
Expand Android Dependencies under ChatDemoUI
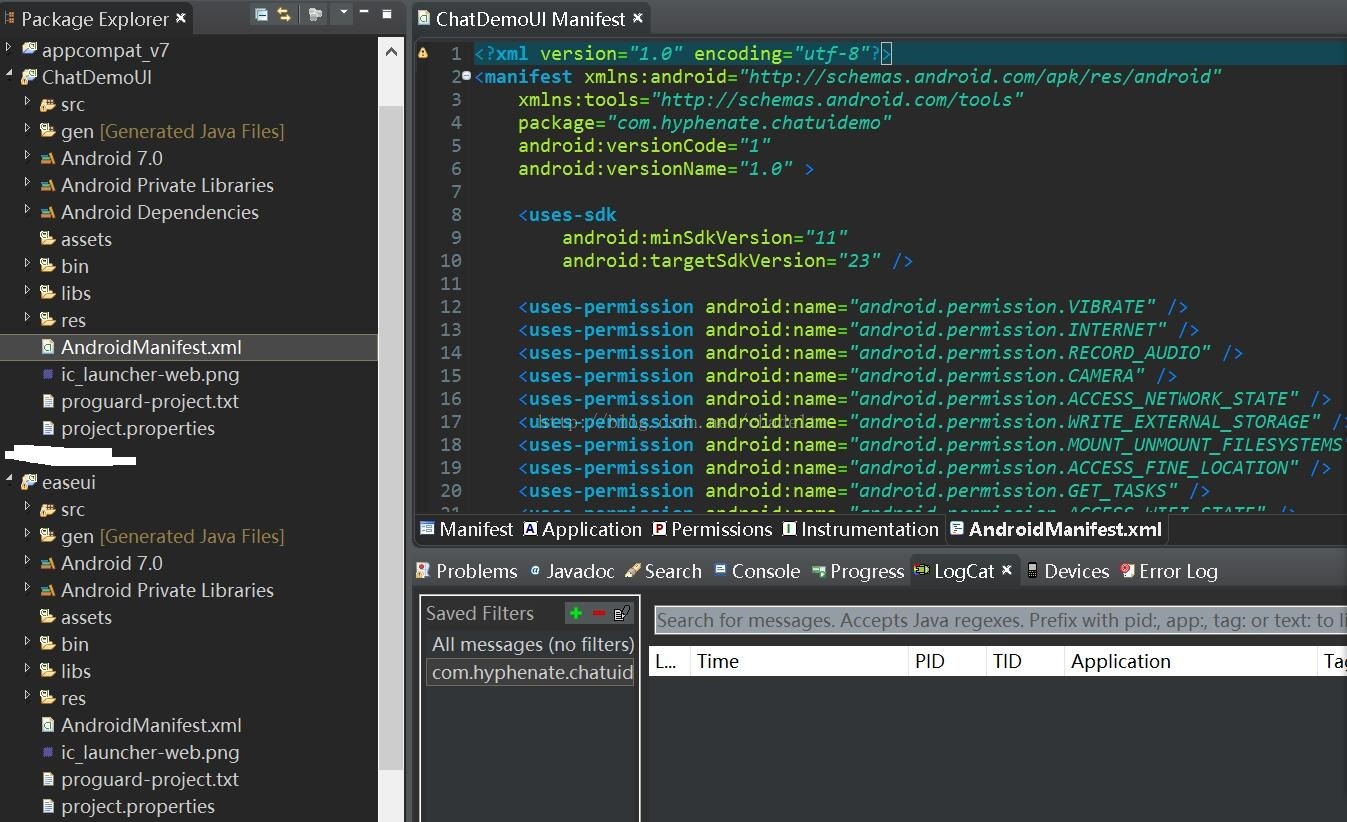(28, 211)
